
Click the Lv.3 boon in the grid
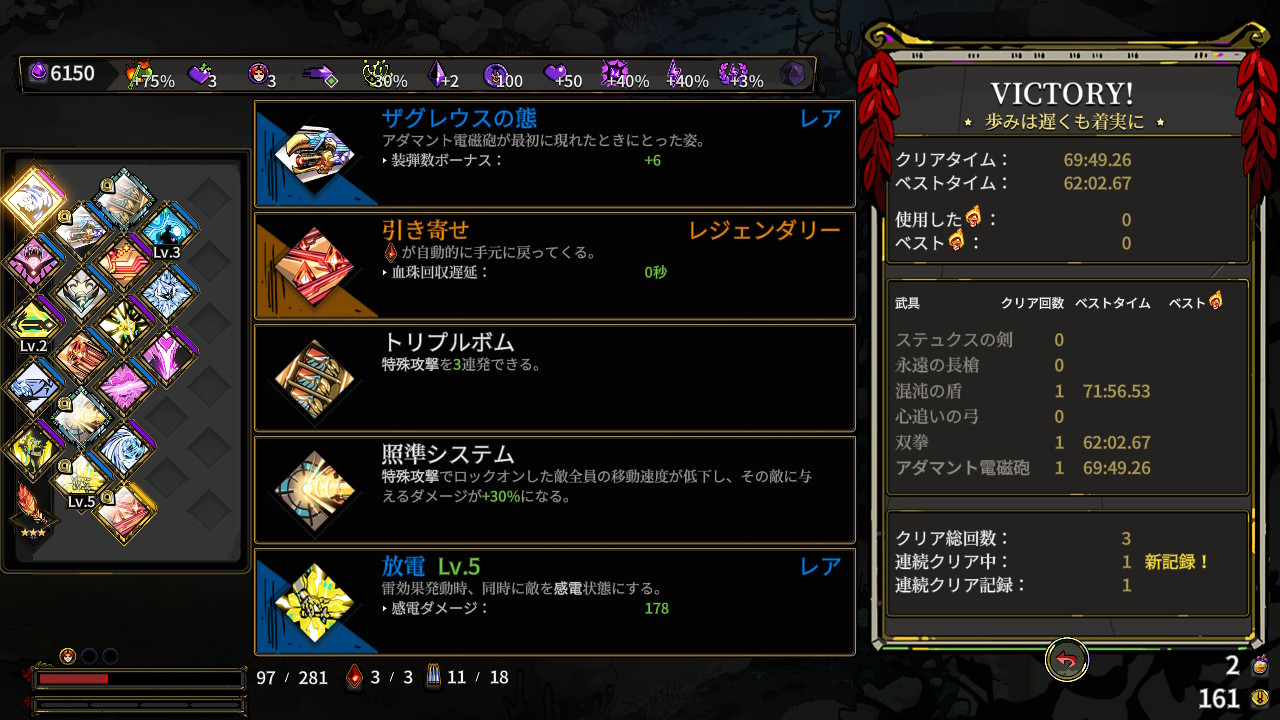(167, 233)
